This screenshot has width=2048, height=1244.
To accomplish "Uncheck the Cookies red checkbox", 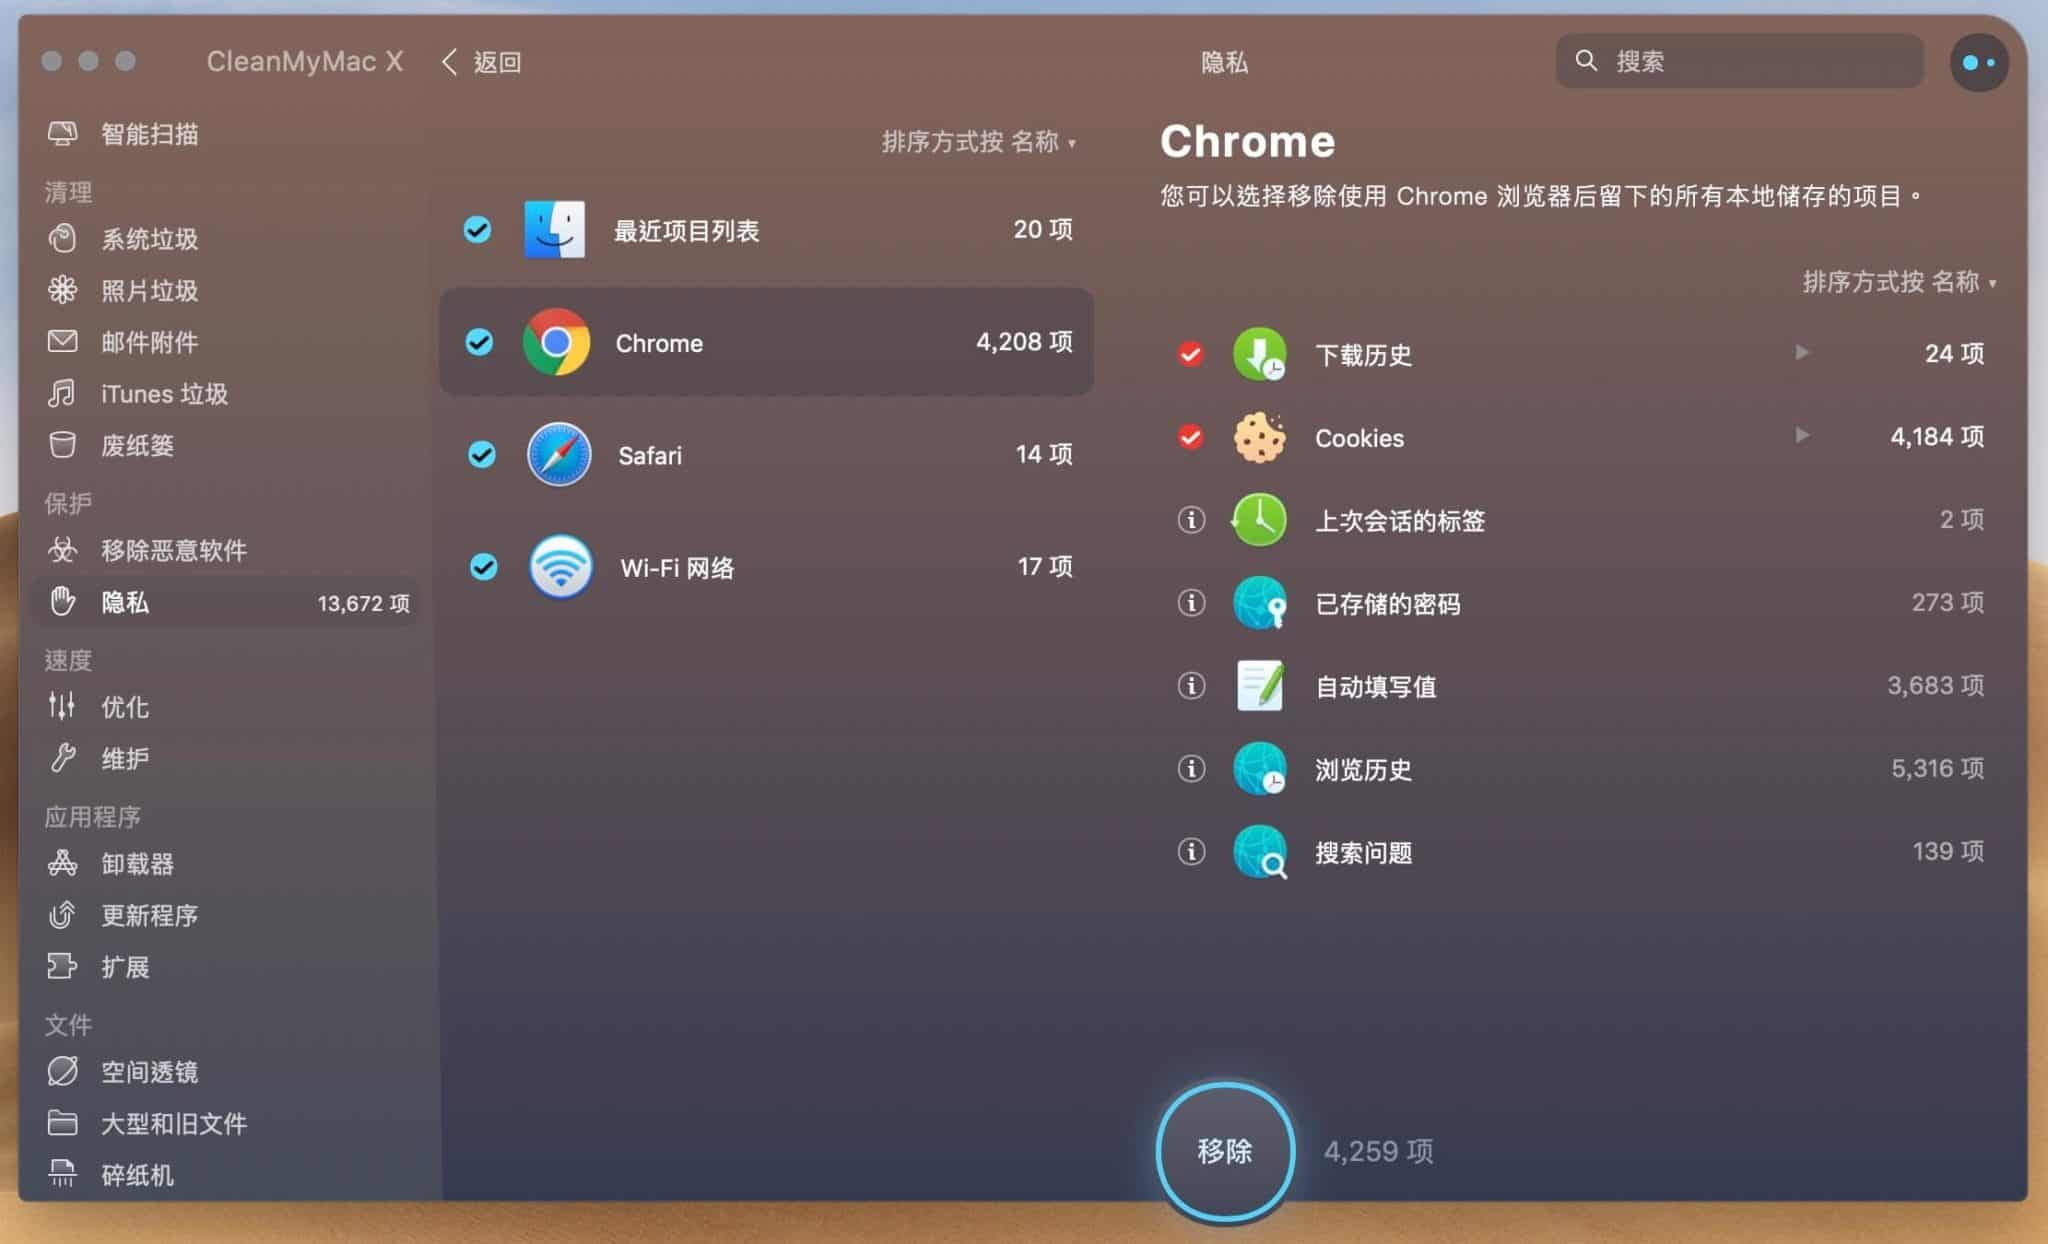I will [x=1190, y=437].
